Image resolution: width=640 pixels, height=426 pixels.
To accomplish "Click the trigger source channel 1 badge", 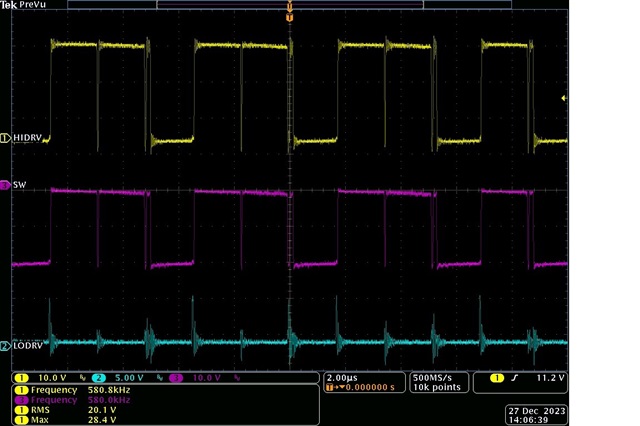I will pyautogui.click(x=497, y=378).
